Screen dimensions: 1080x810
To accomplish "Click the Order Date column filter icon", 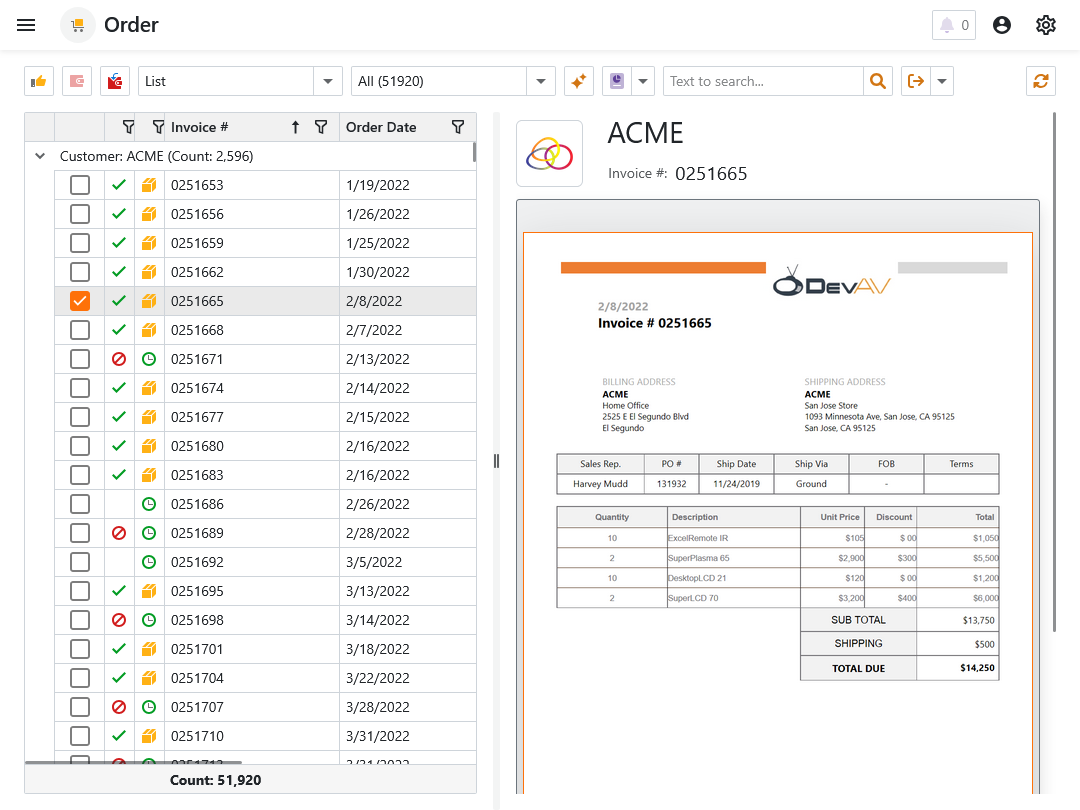I will pos(458,127).
